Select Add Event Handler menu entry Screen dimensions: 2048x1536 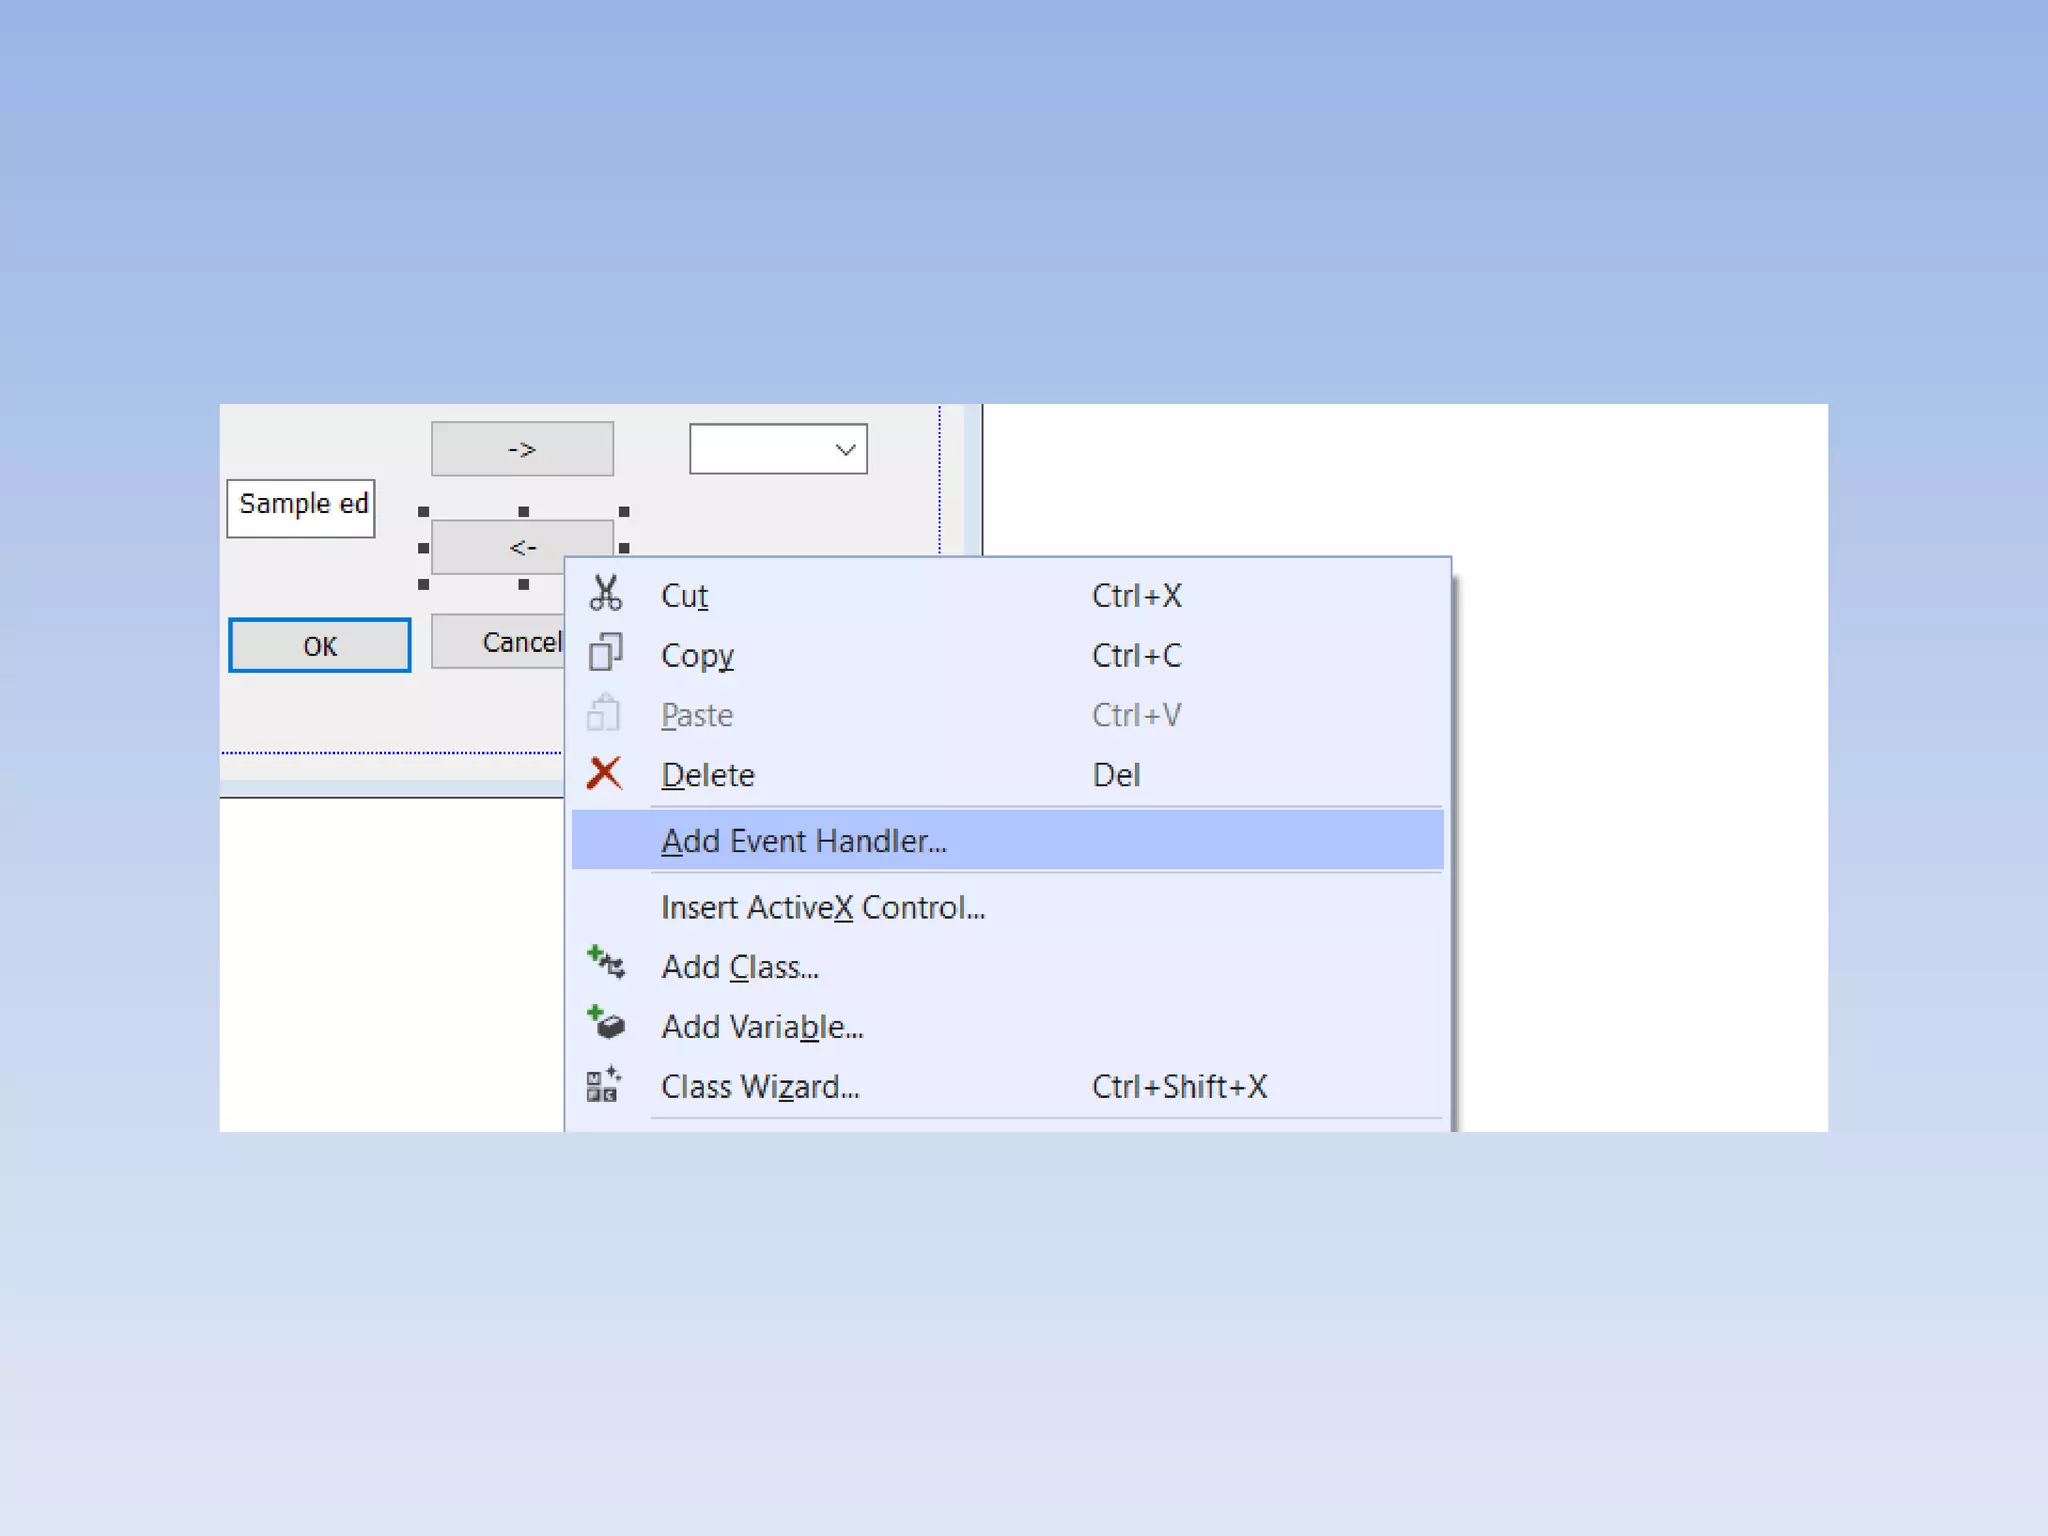pyautogui.click(x=803, y=841)
